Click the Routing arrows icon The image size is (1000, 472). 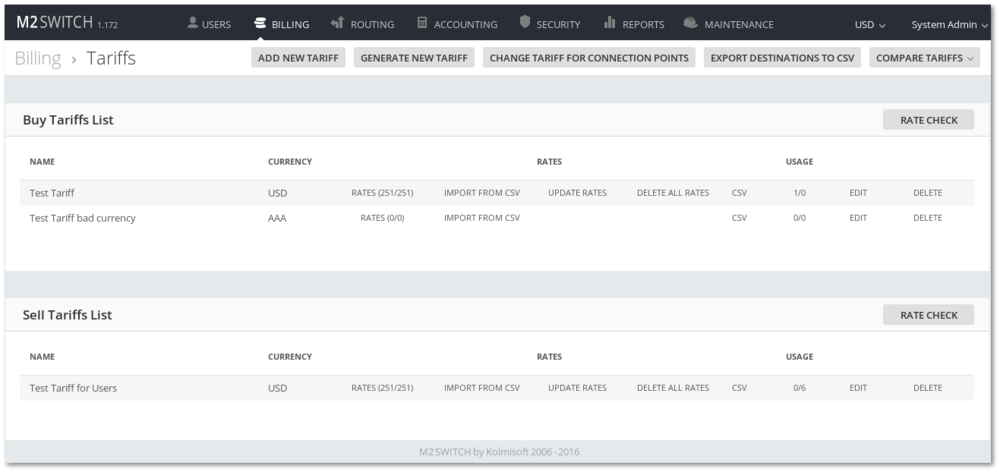click(337, 23)
